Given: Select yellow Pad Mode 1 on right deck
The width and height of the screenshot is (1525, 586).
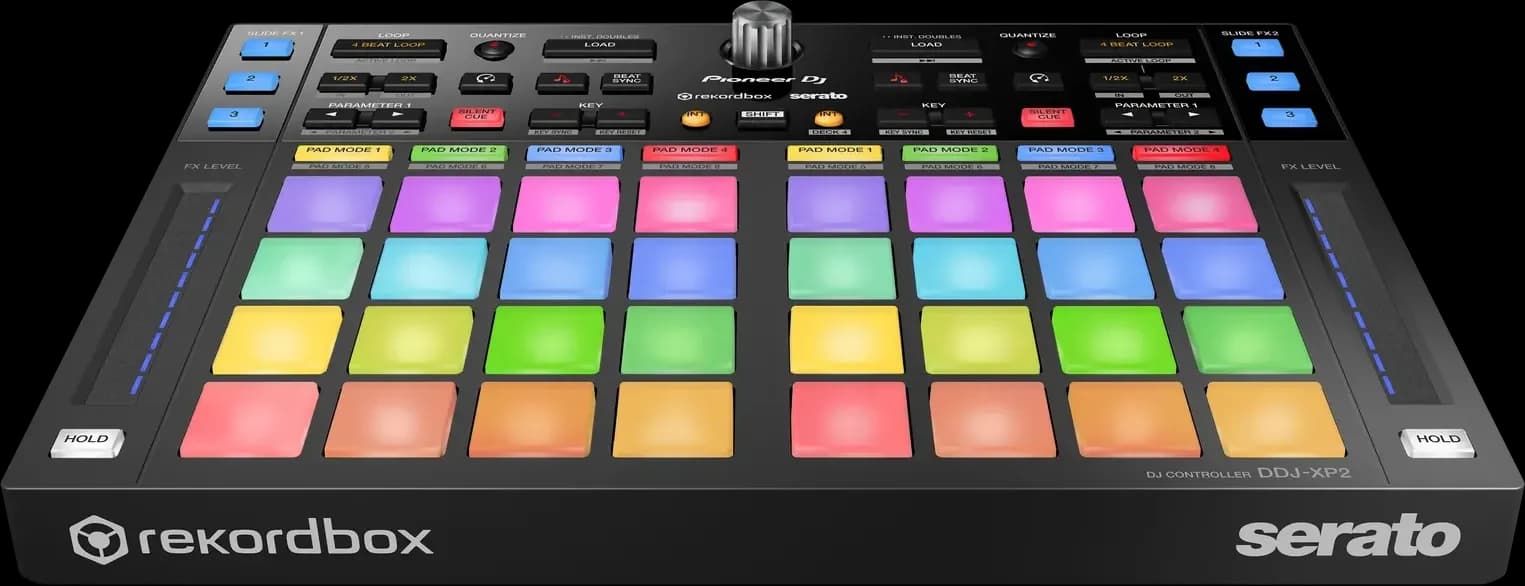Looking at the screenshot, I should (835, 152).
